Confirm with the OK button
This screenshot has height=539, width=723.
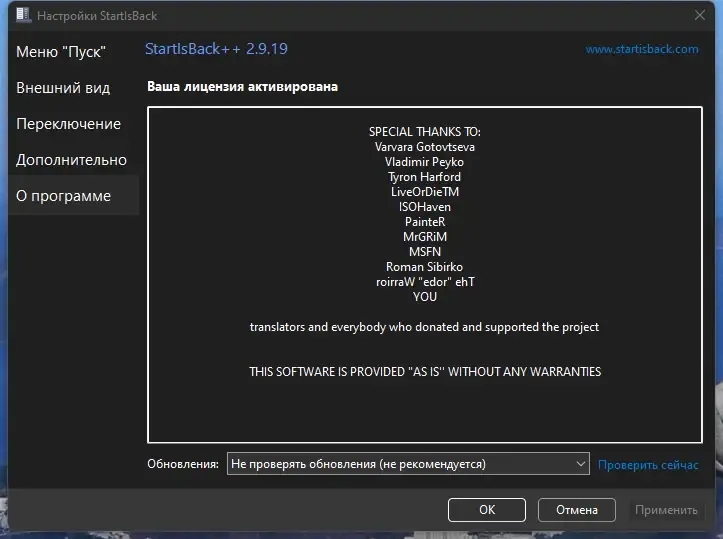point(487,510)
